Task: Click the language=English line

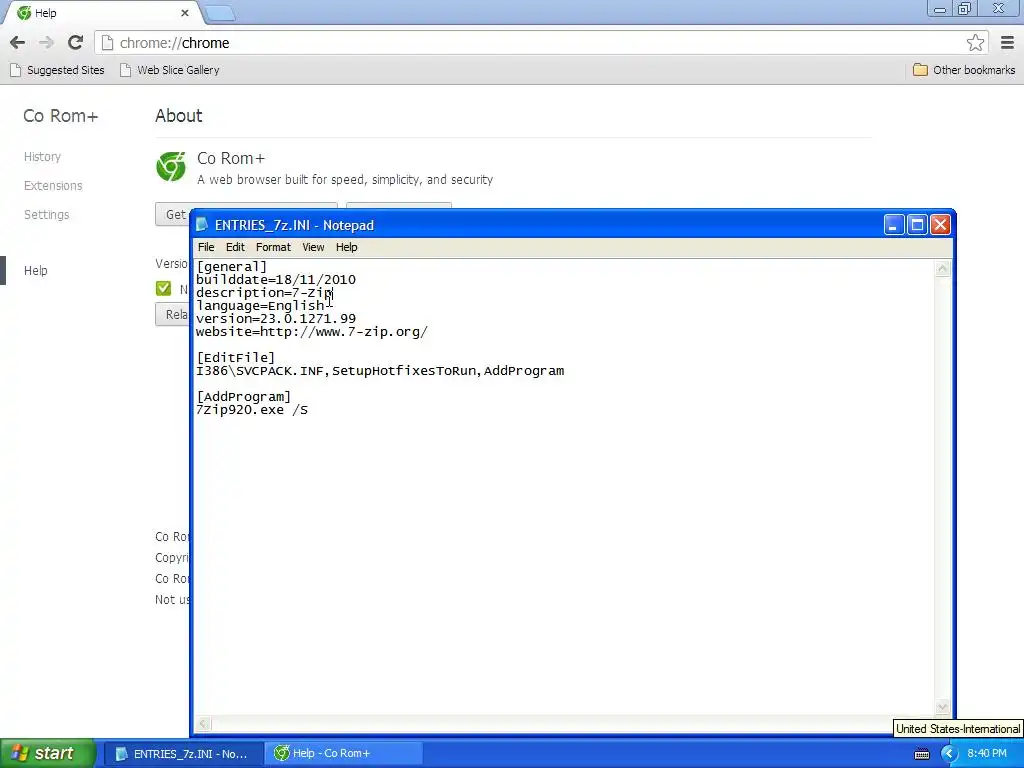Action: pos(261,306)
